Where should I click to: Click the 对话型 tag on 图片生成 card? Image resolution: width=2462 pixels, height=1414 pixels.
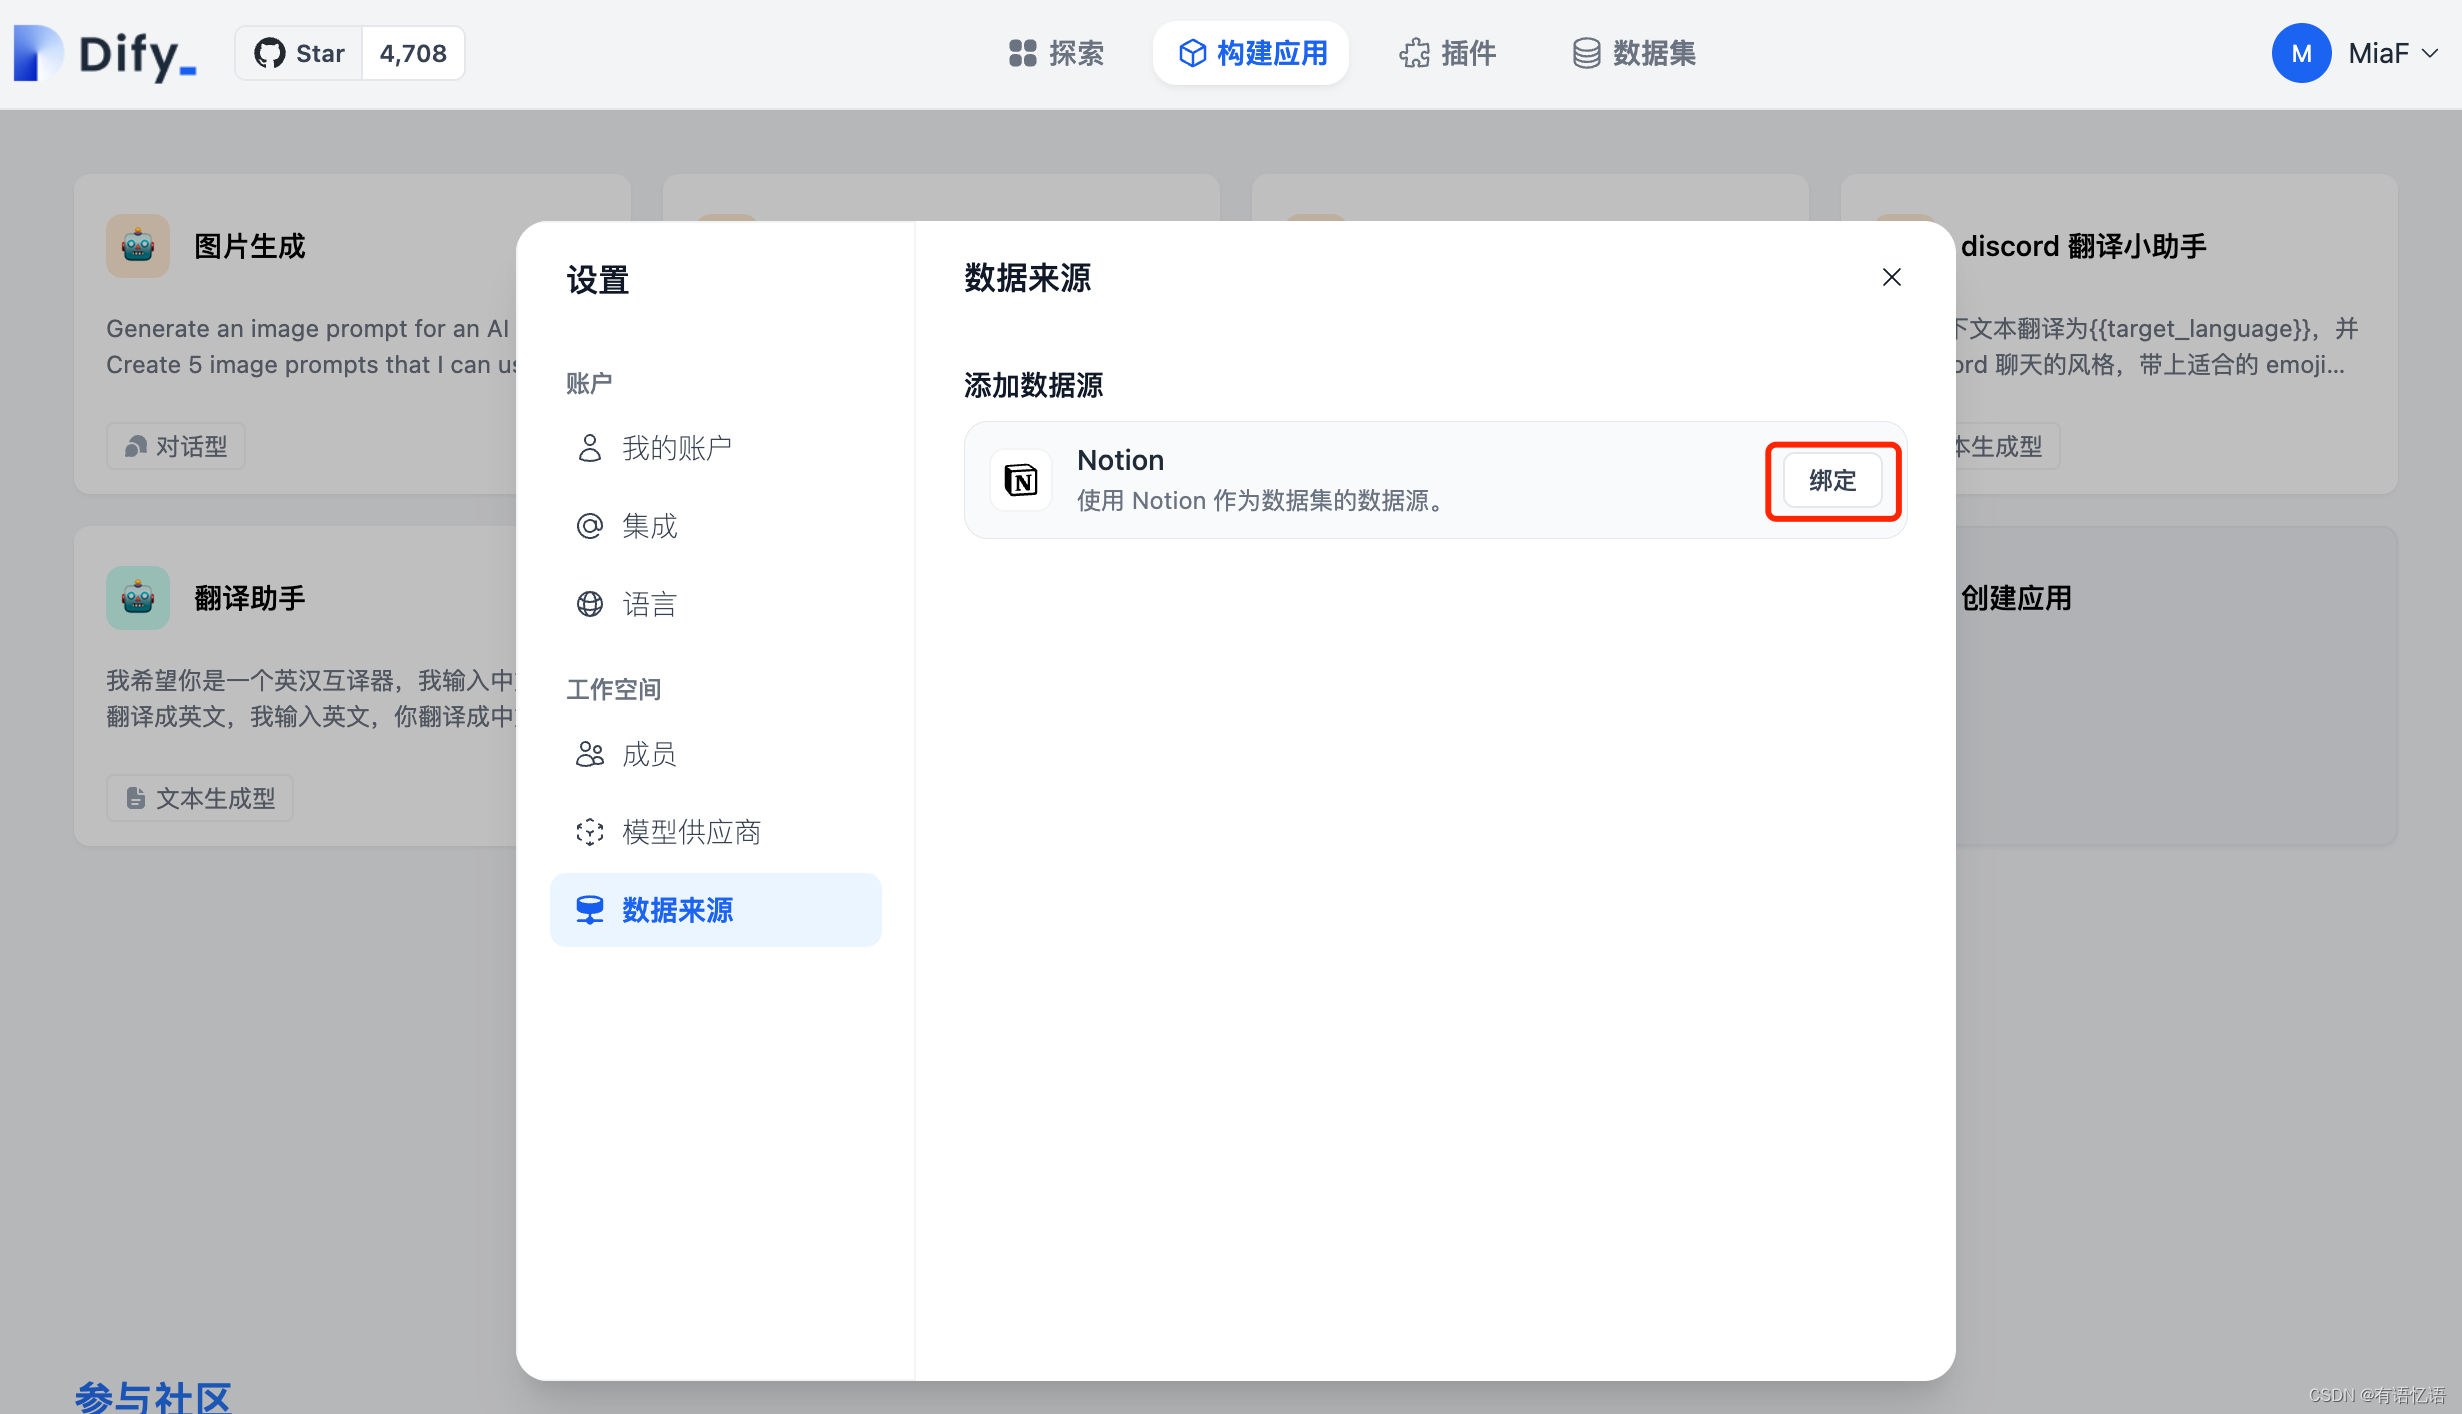click(176, 446)
